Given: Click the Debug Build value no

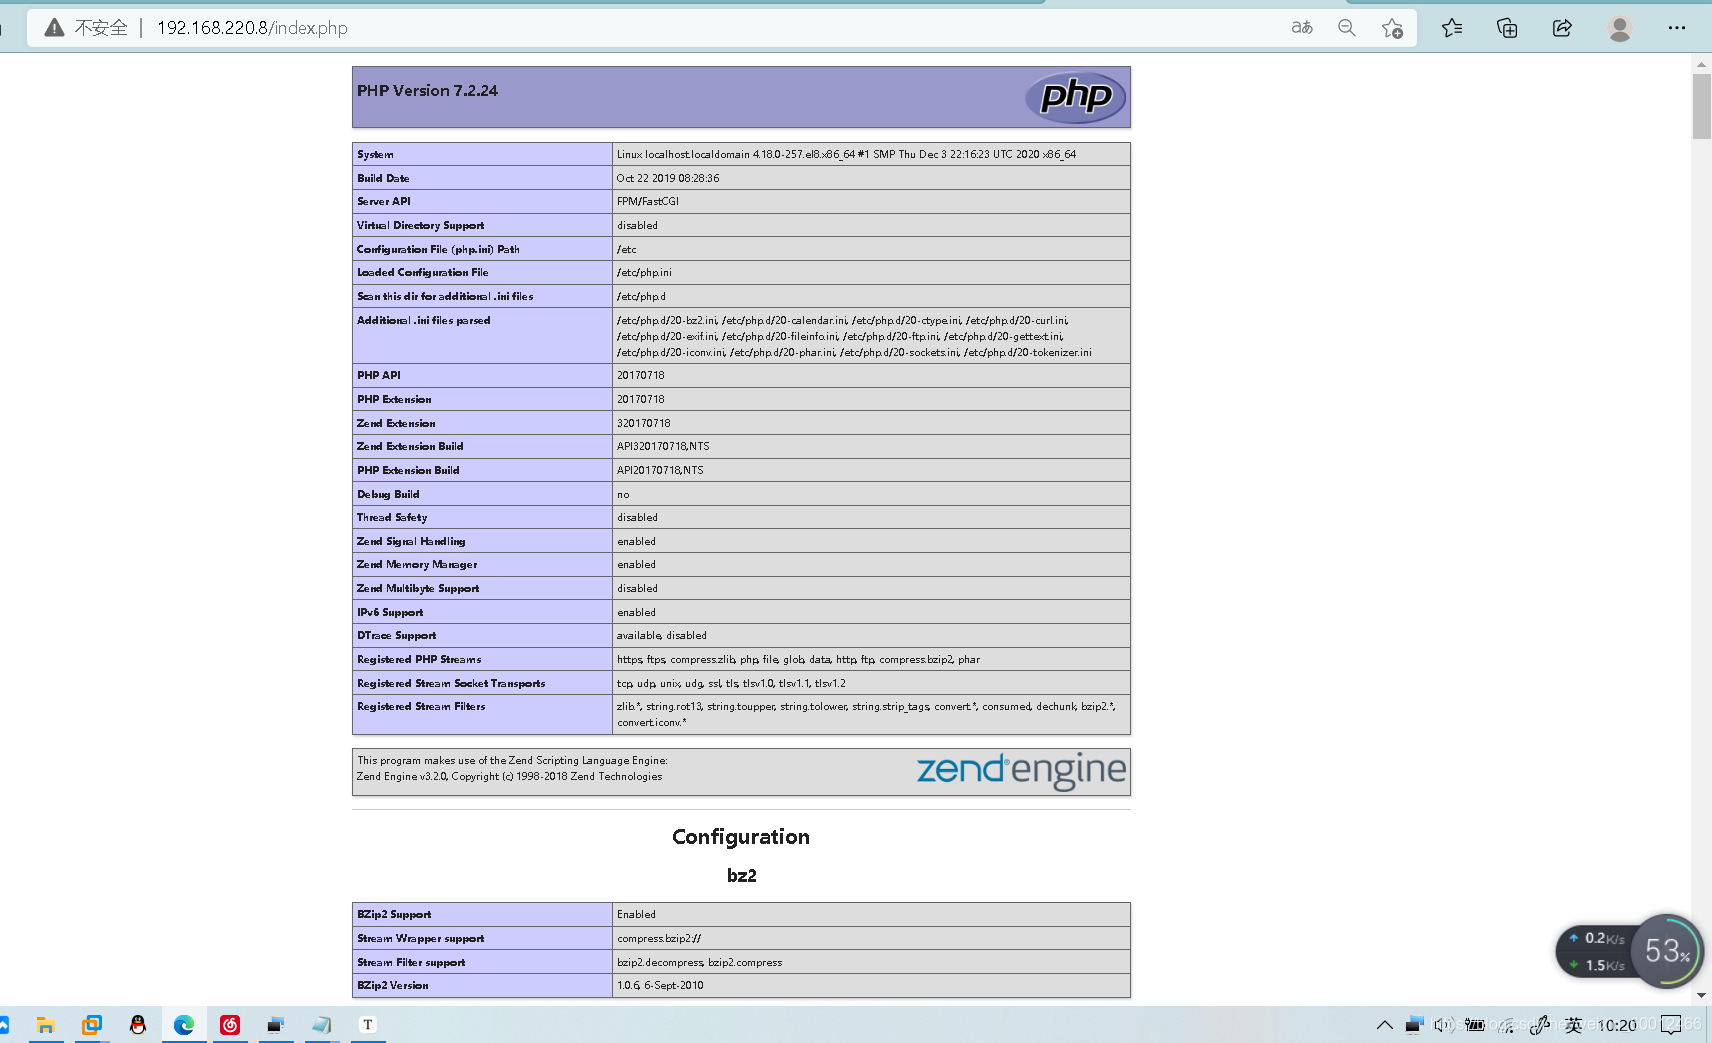Looking at the screenshot, I should tap(623, 494).
